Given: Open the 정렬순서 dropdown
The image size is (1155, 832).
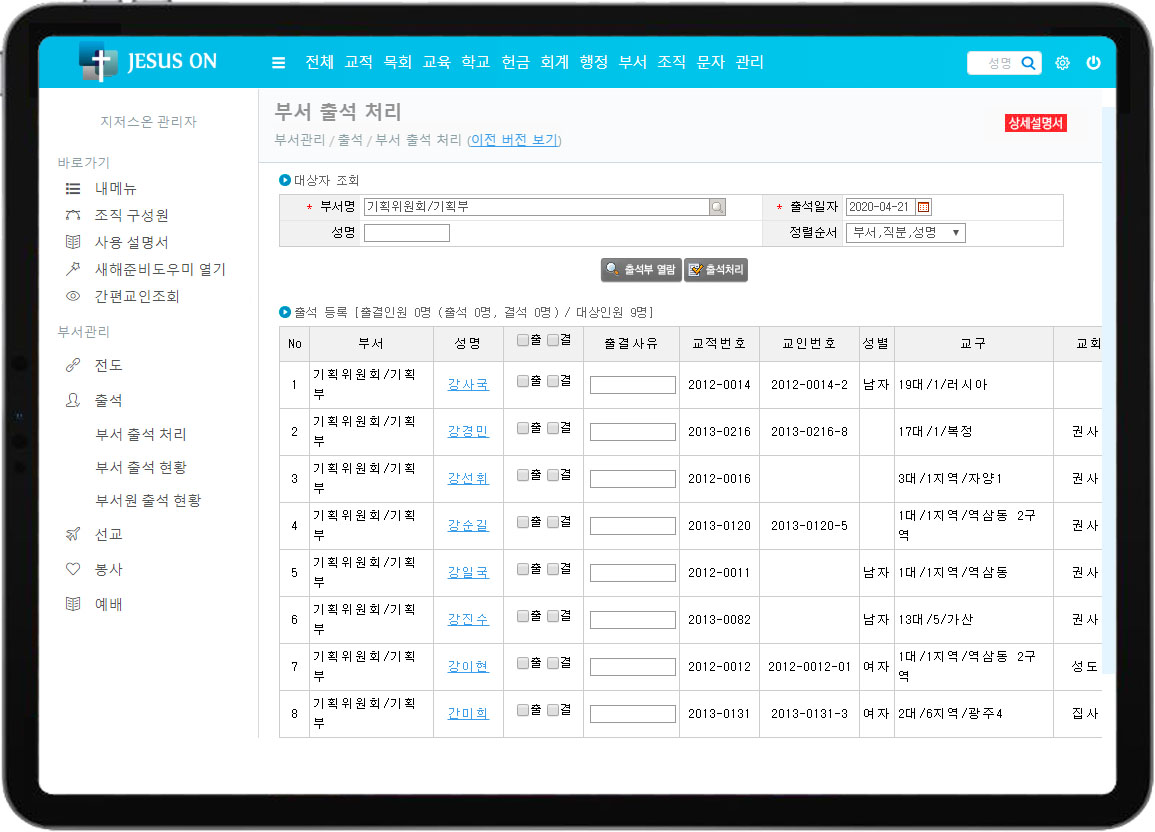Looking at the screenshot, I should tap(905, 233).
